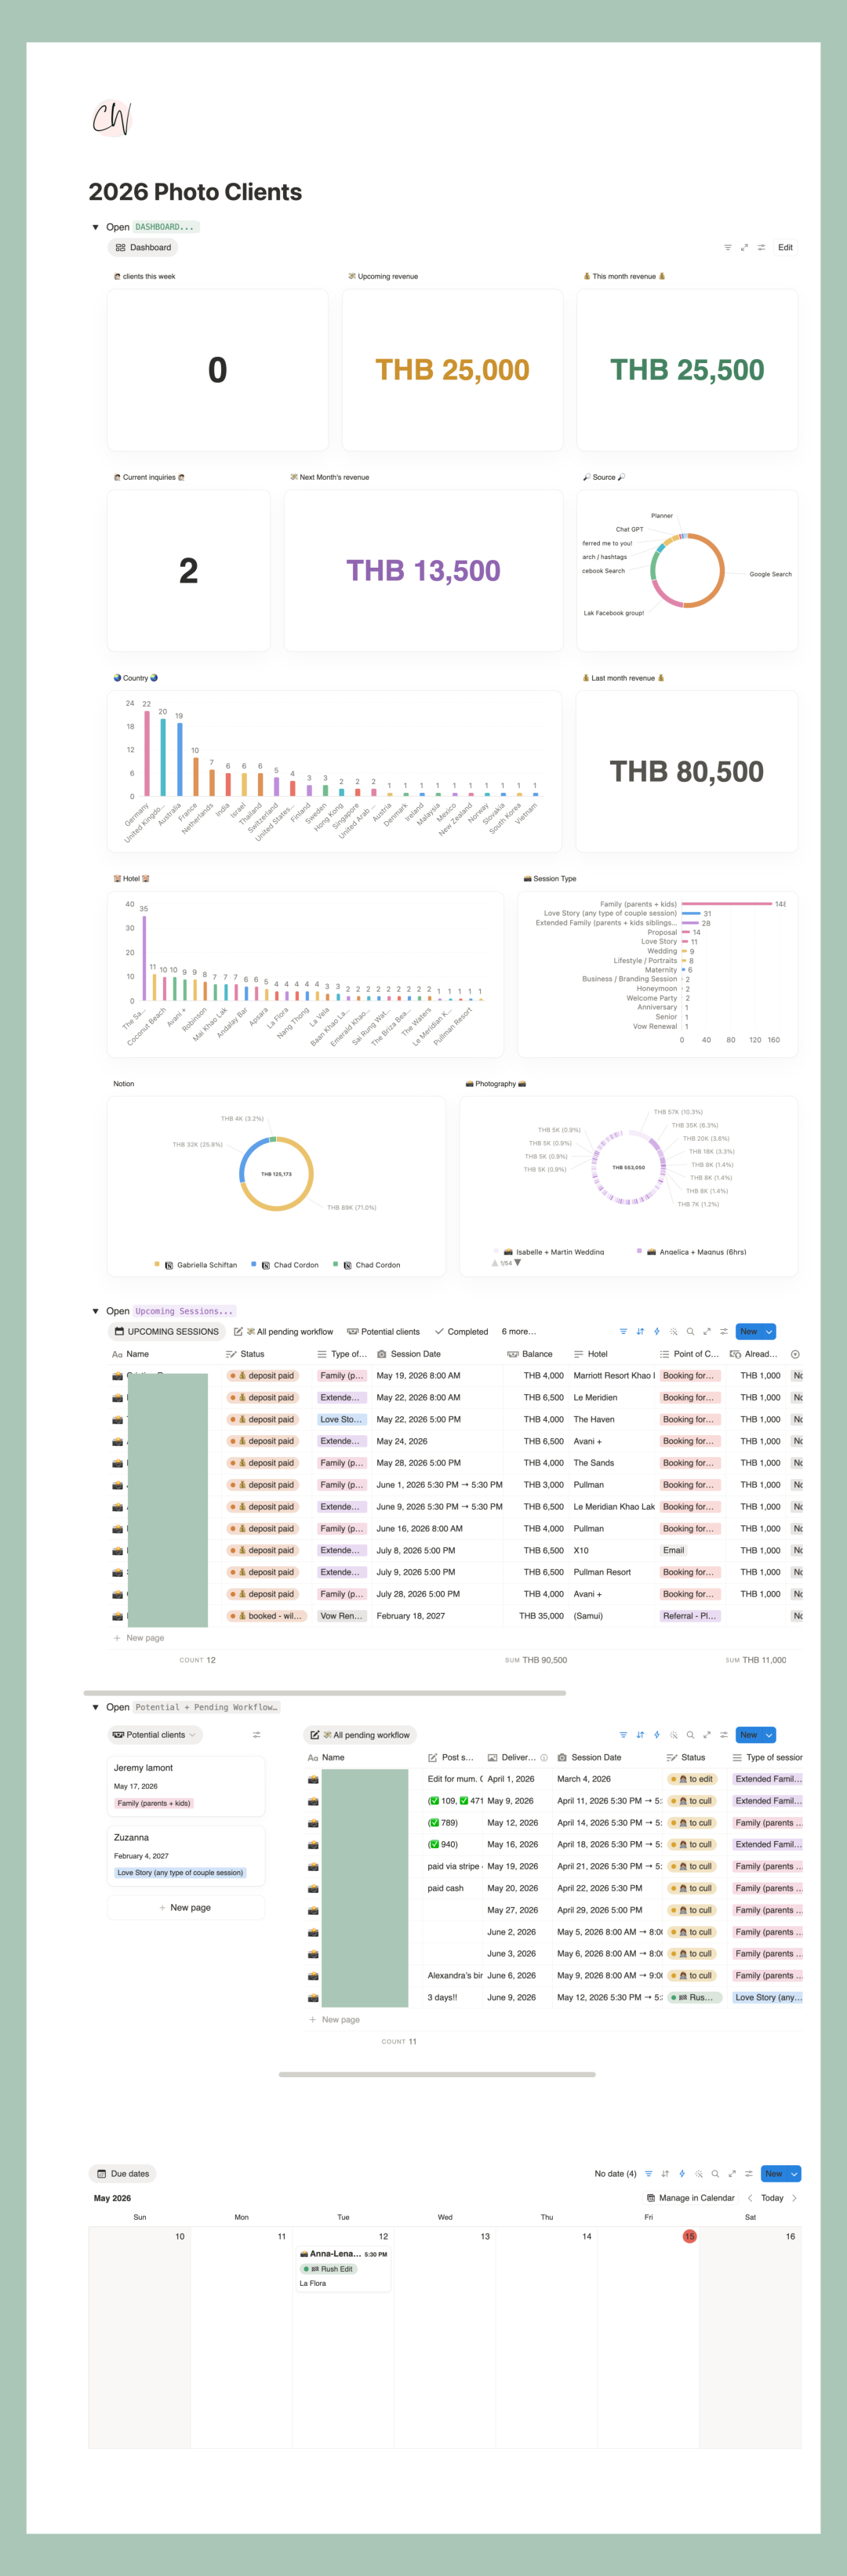Viewport: 847px width, 2576px height.
Task: Click New button in Upcoming Sessions
Action: click(x=749, y=1331)
